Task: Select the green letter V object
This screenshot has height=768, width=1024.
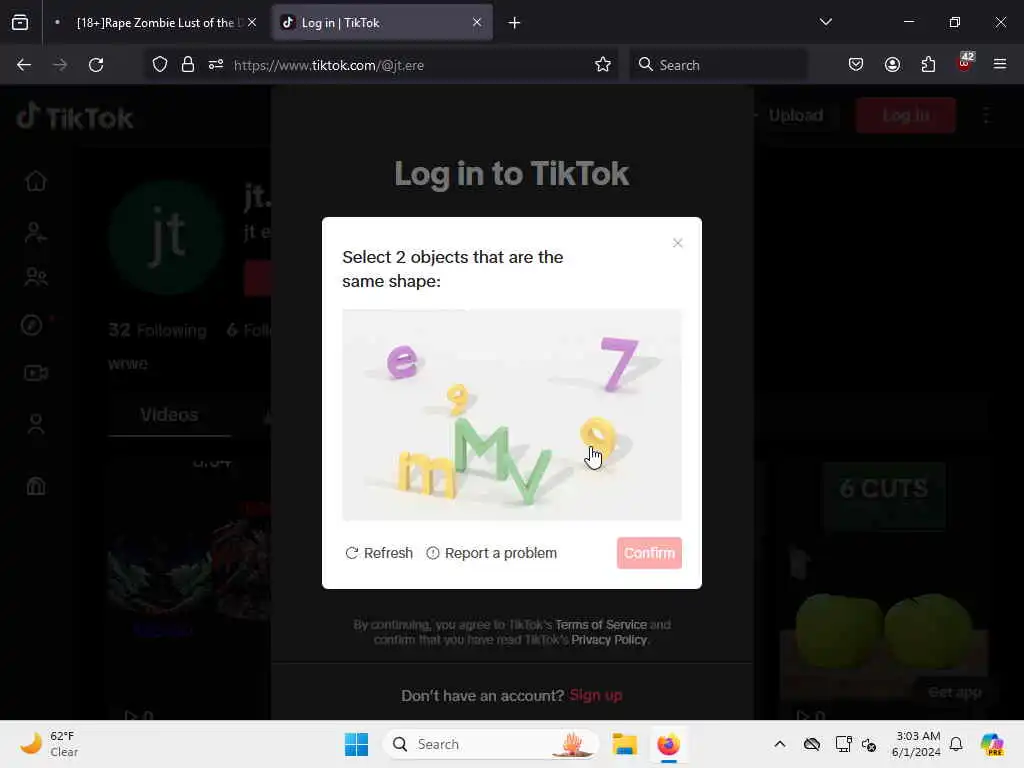Action: pyautogui.click(x=530, y=477)
